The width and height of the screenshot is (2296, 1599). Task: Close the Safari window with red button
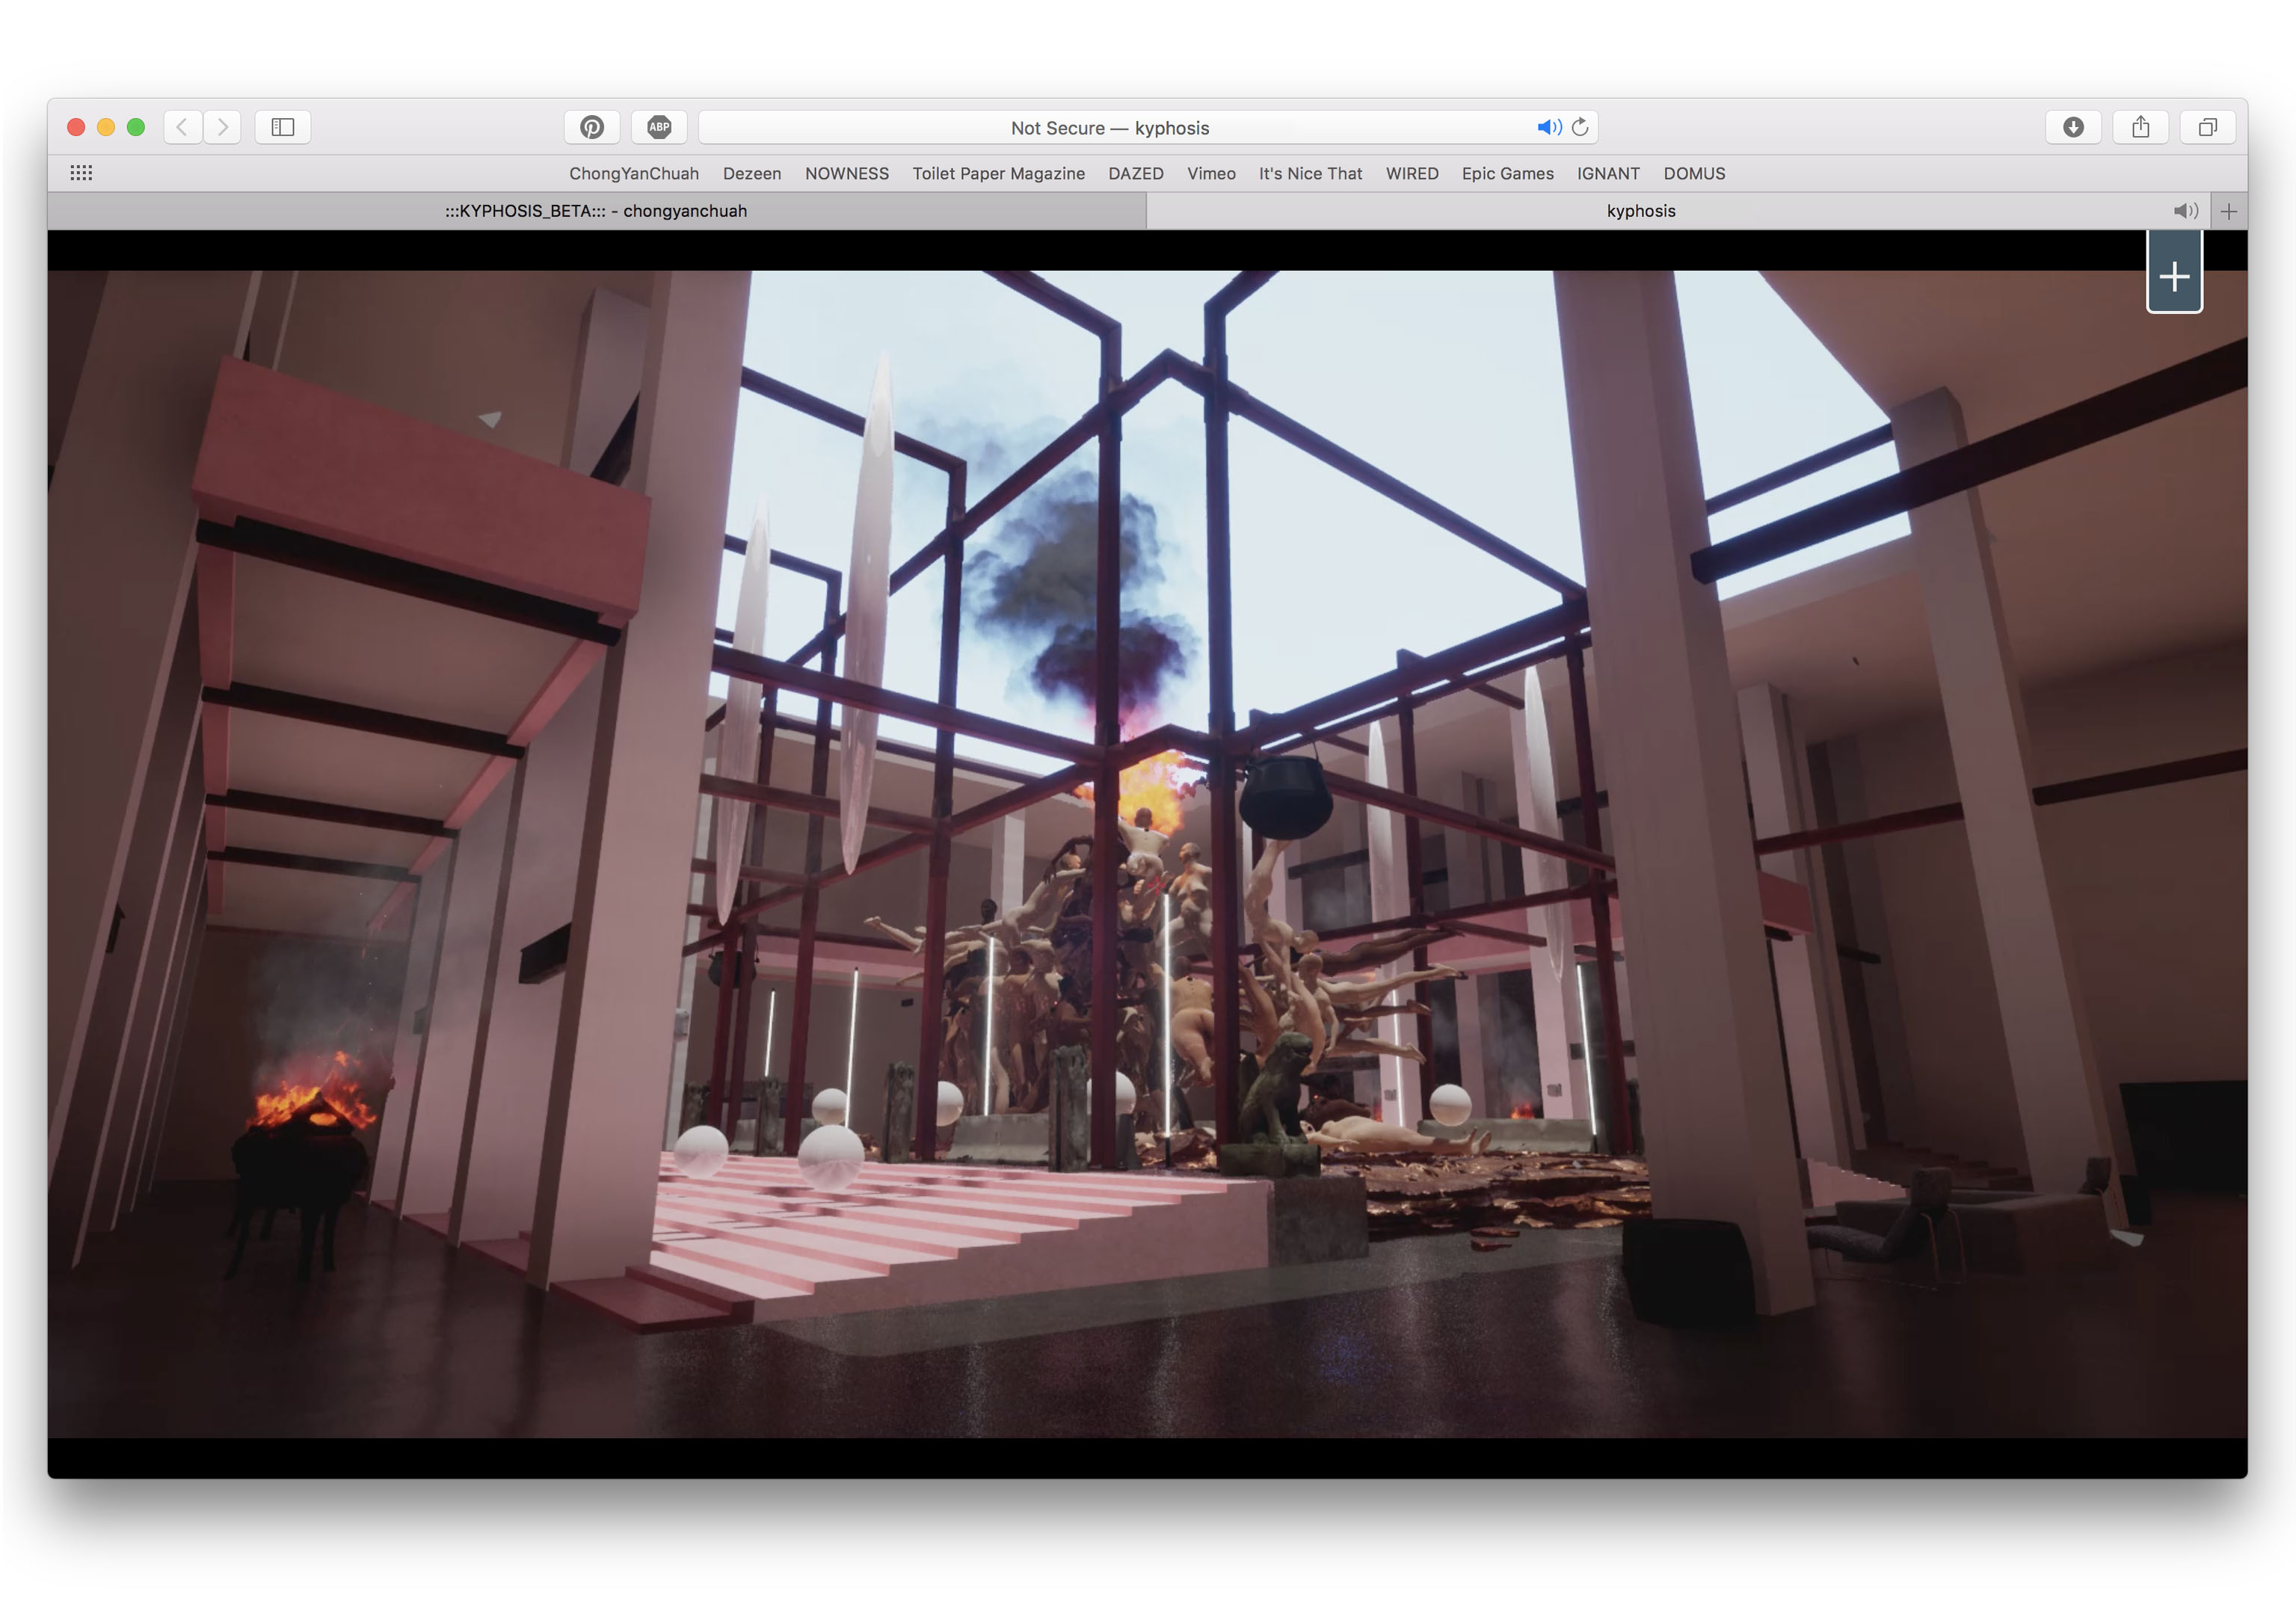pos(76,127)
